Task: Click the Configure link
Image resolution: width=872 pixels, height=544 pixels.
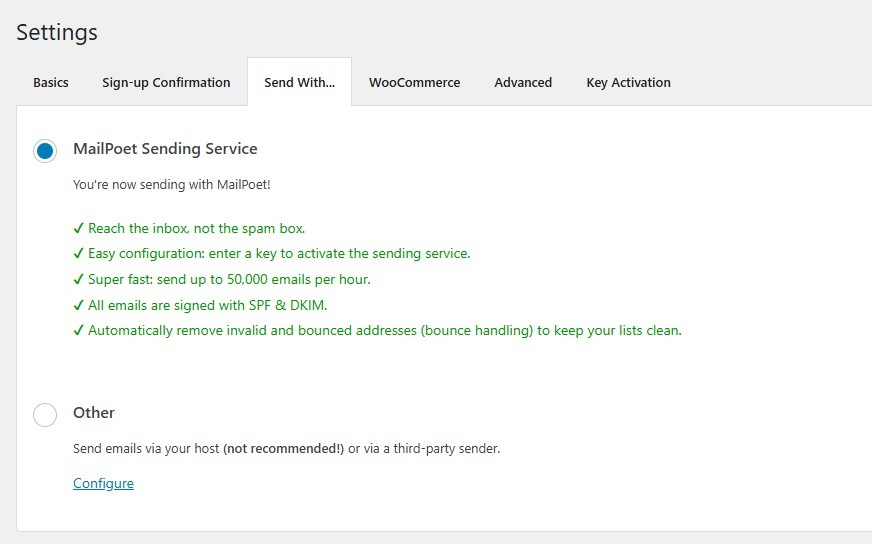Action: 103,484
